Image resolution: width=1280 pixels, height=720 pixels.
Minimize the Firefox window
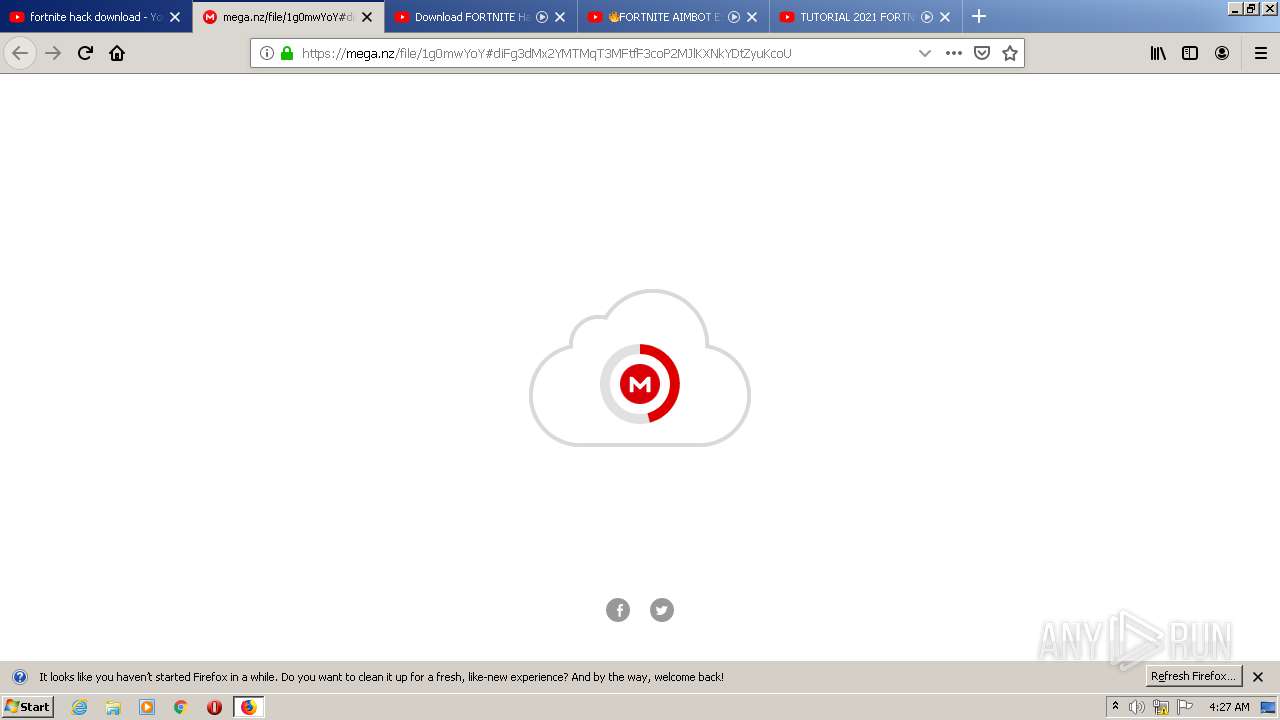1234,8
